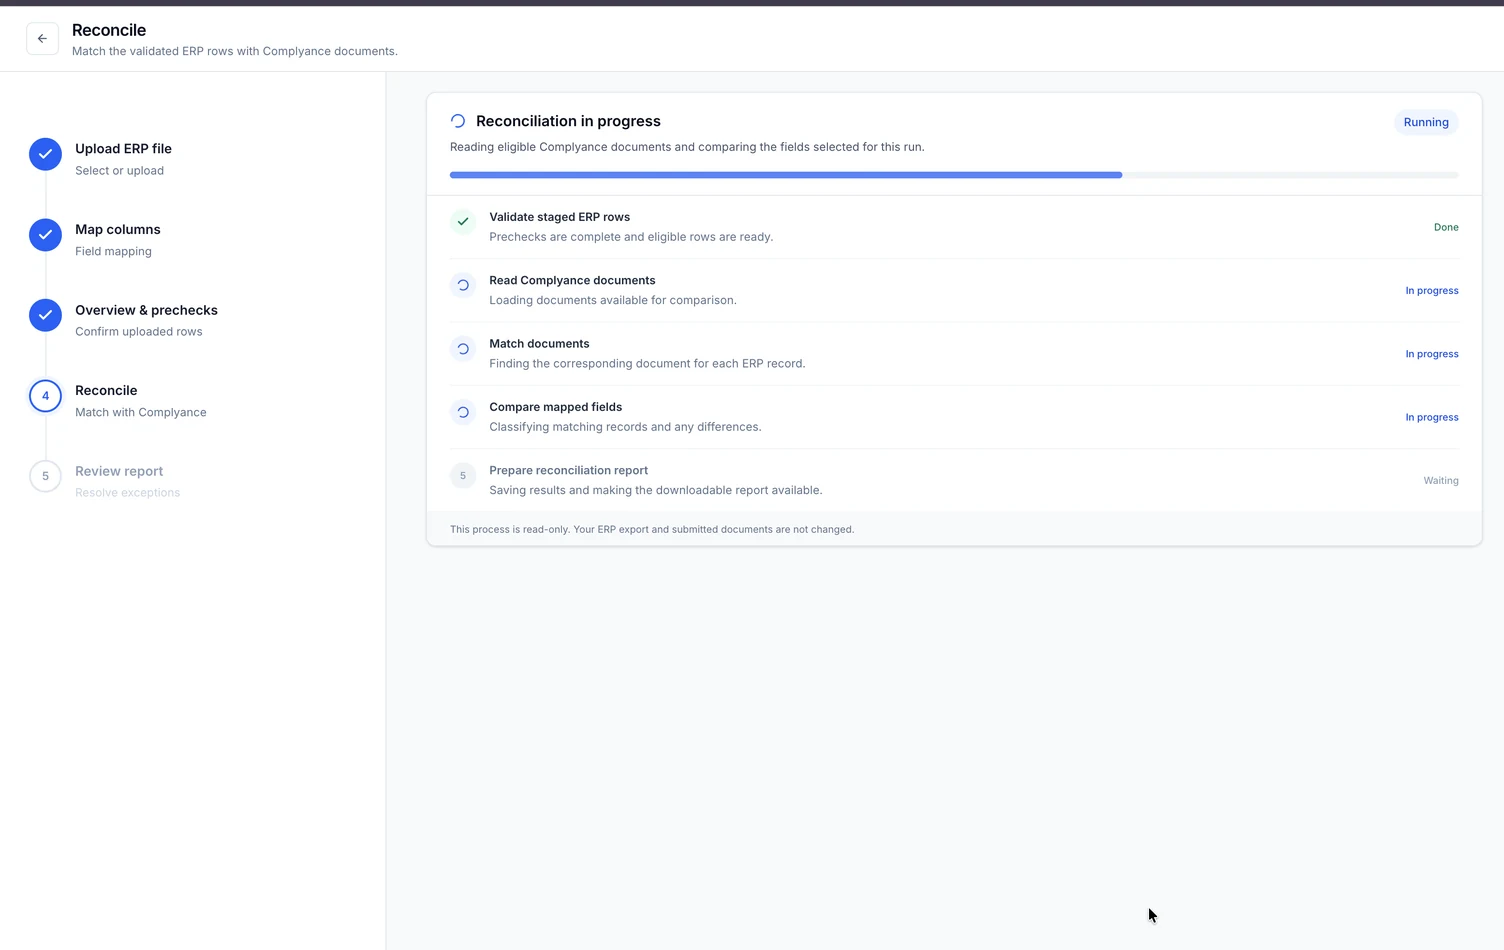Select the step 4 circle for Reconcile
This screenshot has height=950, width=1504.
(45, 396)
